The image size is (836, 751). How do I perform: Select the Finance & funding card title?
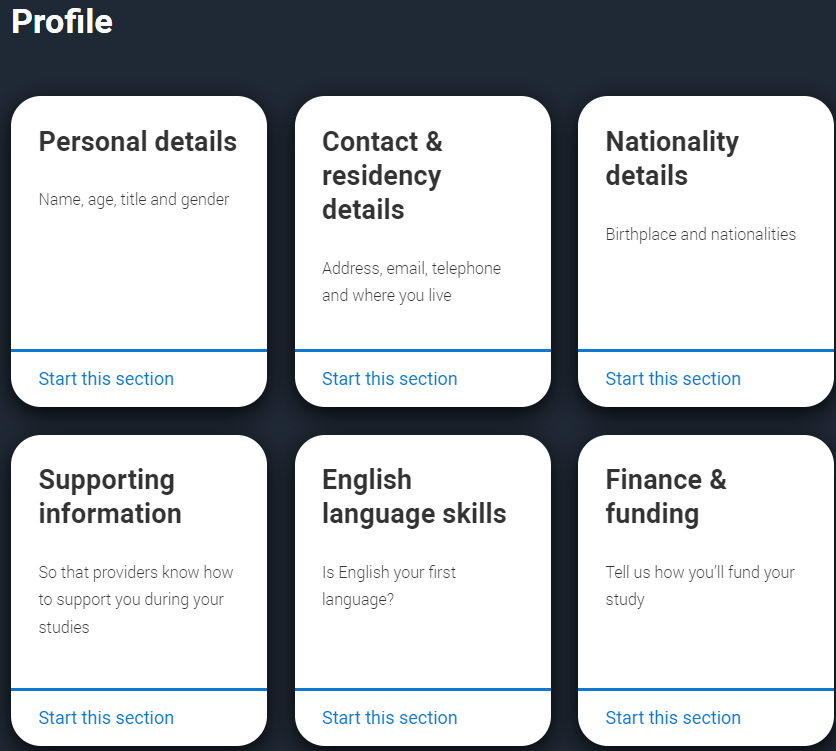click(x=666, y=497)
